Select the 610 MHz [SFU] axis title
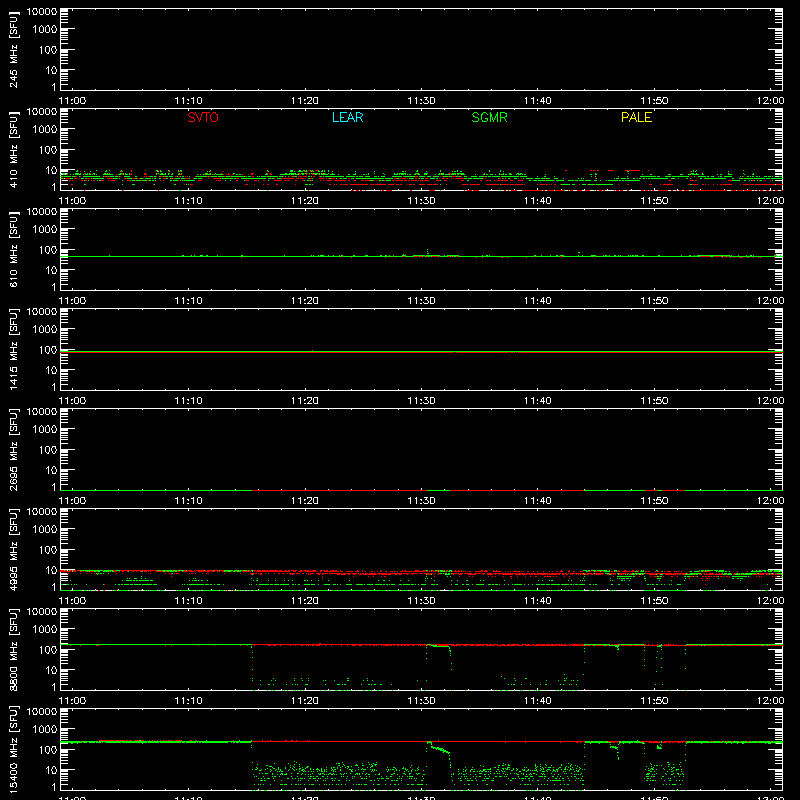 (x=13, y=249)
